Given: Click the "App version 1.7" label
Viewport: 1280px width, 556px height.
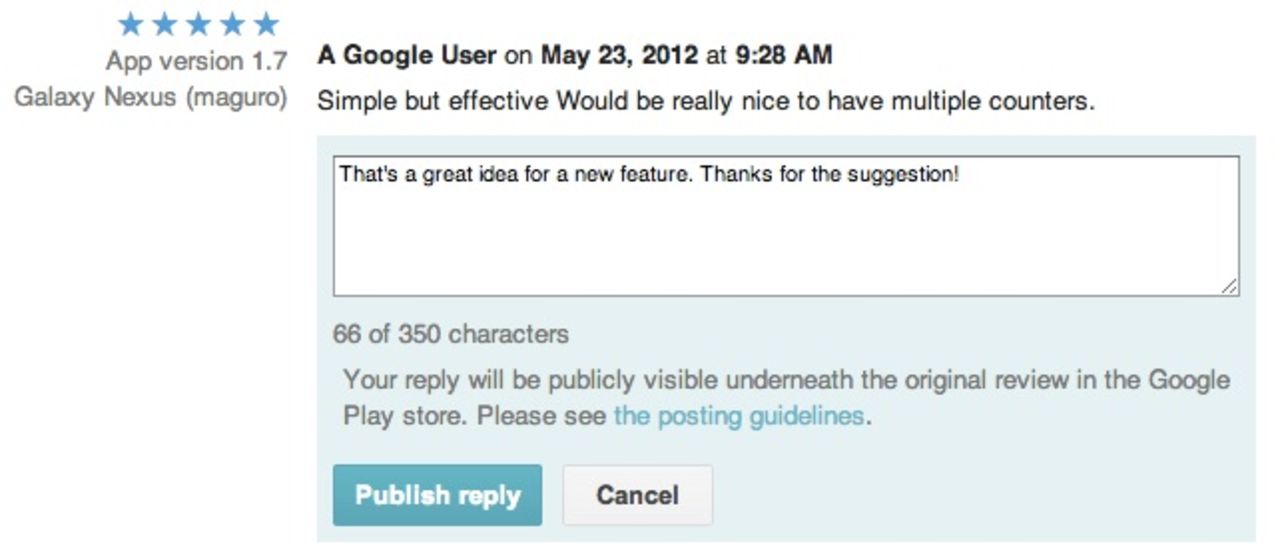Looking at the screenshot, I should pos(197,61).
